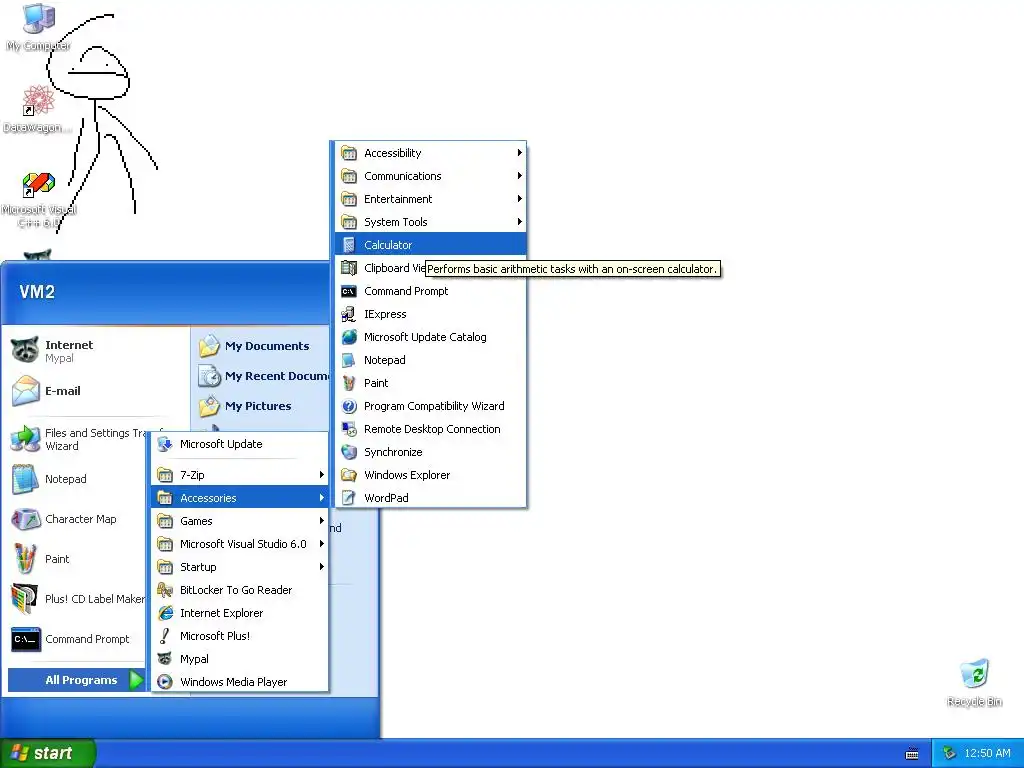1024x768 pixels.
Task: Click the Microsoft Plus! exclamation icon
Action: pos(165,635)
